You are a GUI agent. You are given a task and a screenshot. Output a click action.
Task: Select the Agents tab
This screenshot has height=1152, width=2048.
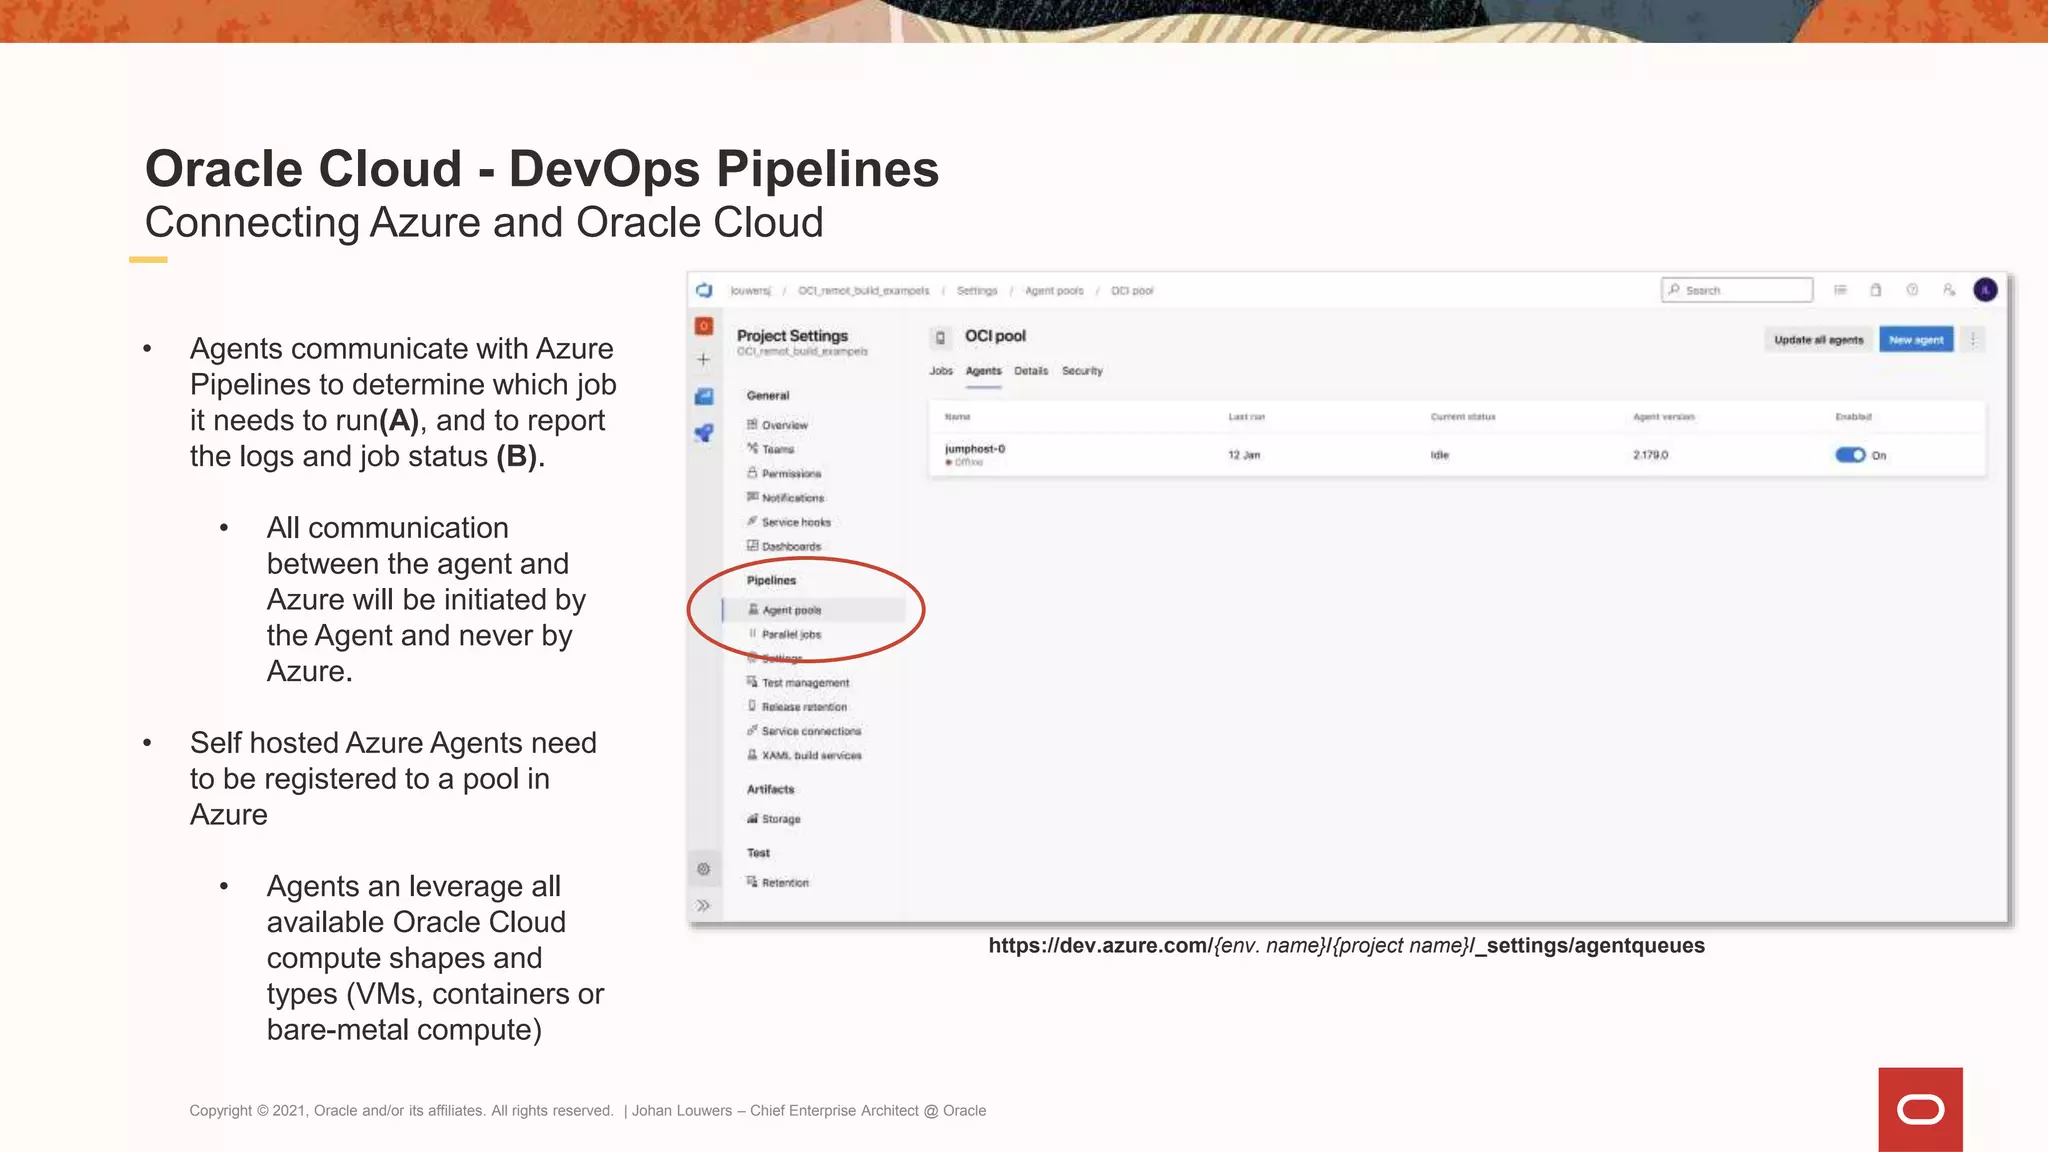983,371
